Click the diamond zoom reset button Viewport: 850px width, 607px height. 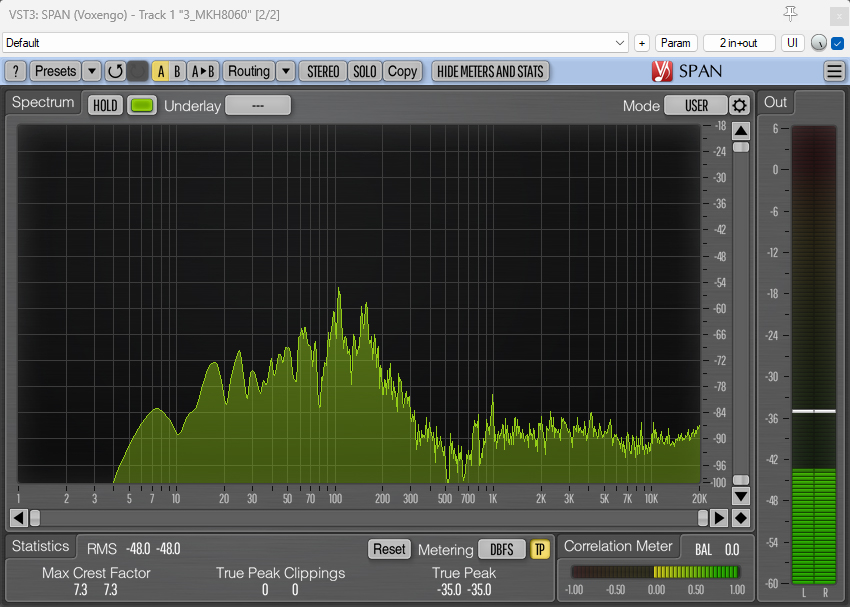(x=740, y=518)
